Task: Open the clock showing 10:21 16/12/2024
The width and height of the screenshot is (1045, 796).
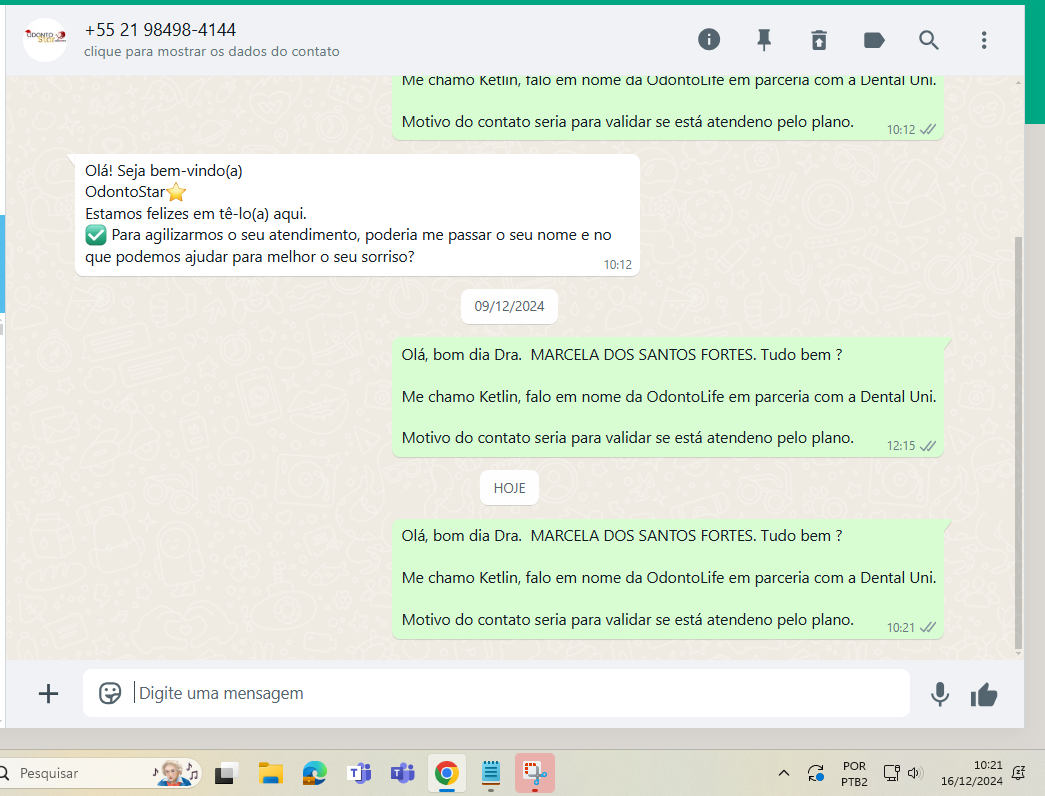Action: pos(972,773)
